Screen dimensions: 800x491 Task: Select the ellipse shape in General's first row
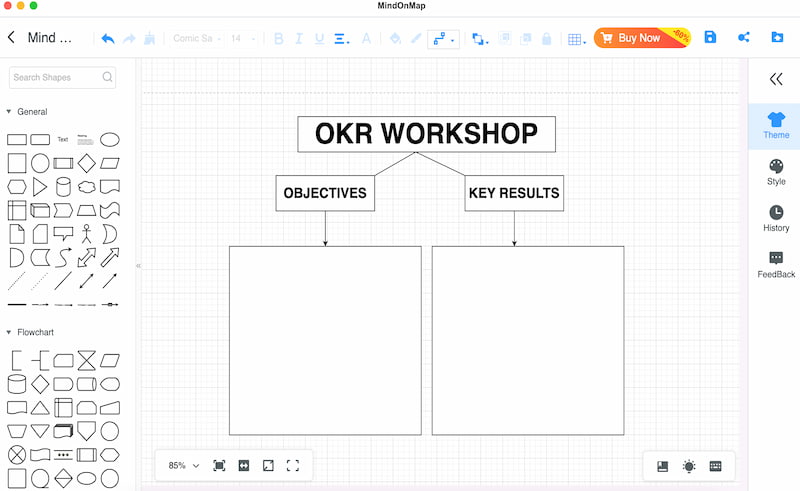pos(110,139)
